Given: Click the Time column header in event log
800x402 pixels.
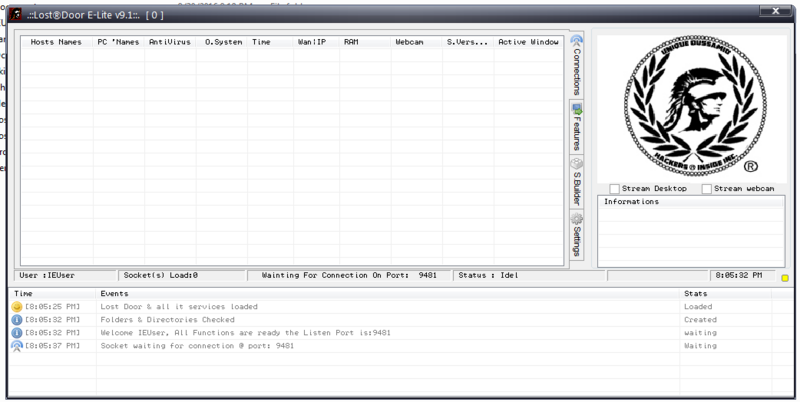Looking at the screenshot, I should coord(52,293).
